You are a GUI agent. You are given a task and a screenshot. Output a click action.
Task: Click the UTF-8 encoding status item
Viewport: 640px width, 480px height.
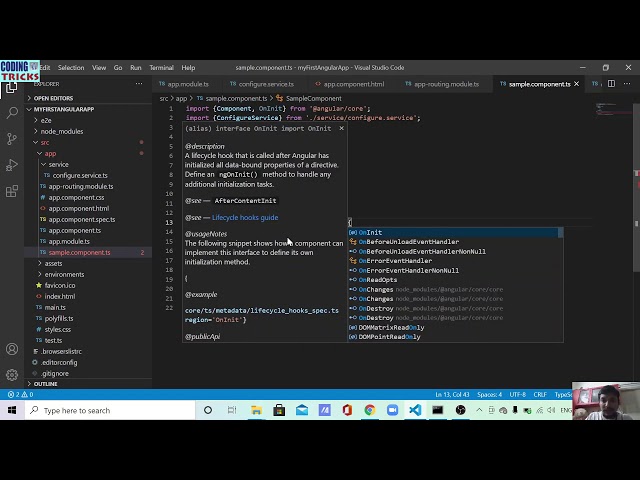click(x=518, y=395)
